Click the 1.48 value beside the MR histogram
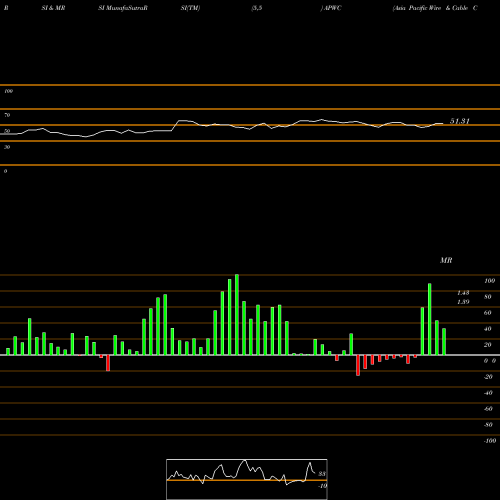This screenshot has width=500, height=500. (x=463, y=293)
